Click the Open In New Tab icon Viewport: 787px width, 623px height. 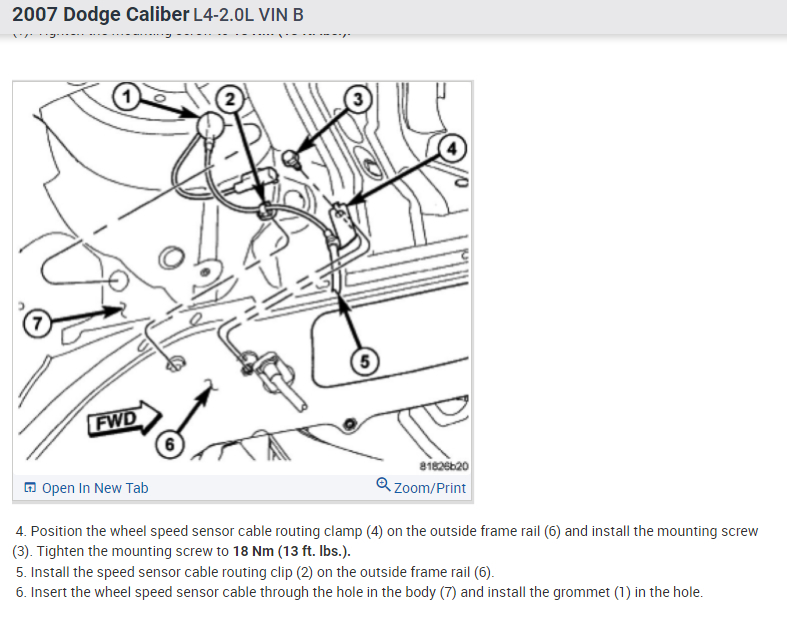click(x=30, y=487)
